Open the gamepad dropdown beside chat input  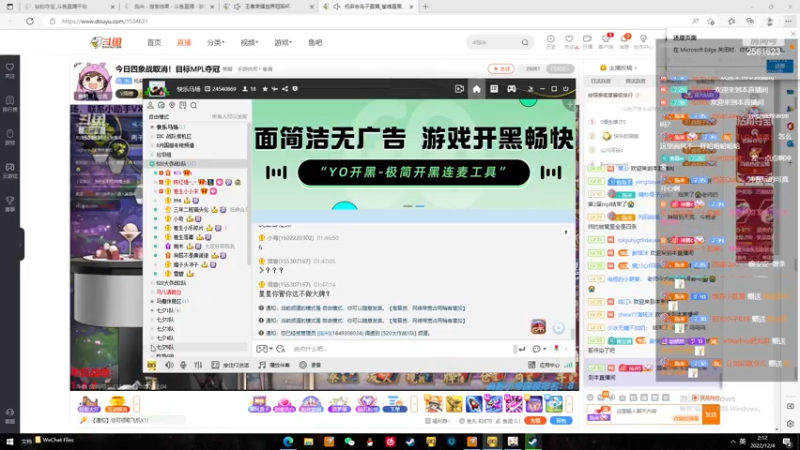(x=264, y=349)
